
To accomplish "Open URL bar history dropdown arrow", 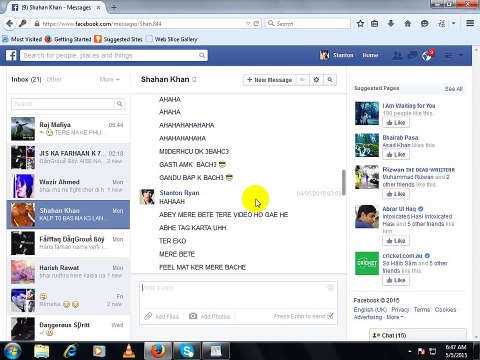I will coord(248,24).
